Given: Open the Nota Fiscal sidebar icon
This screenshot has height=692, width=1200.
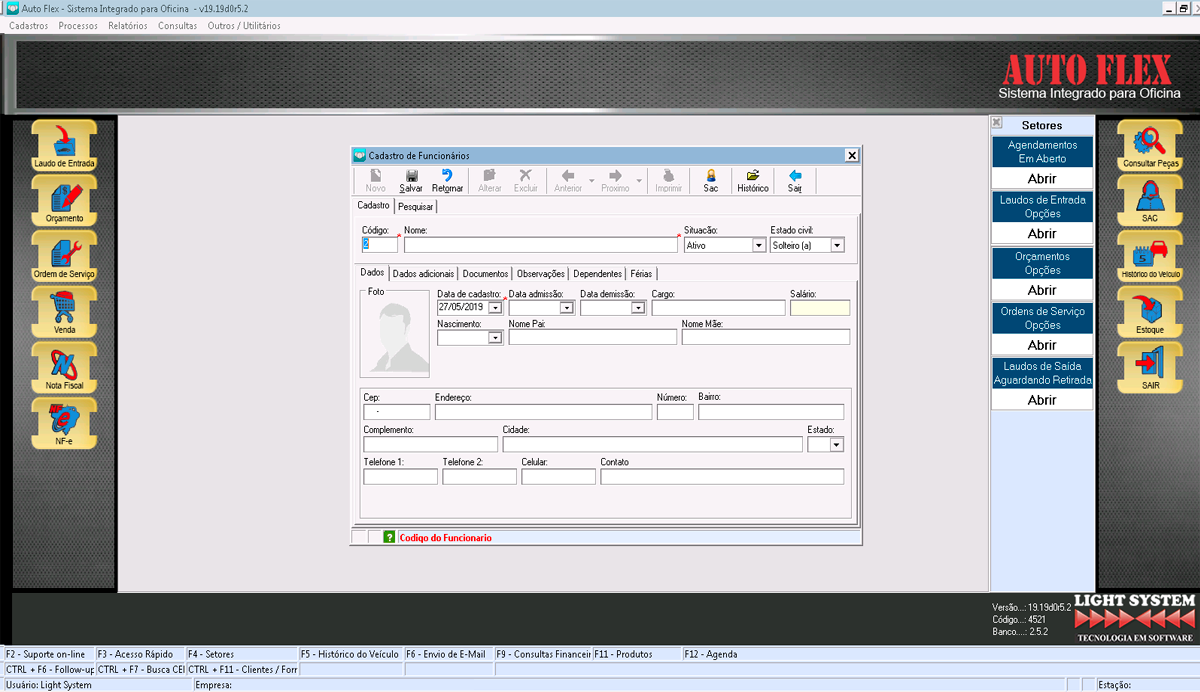Looking at the screenshot, I should [x=64, y=368].
